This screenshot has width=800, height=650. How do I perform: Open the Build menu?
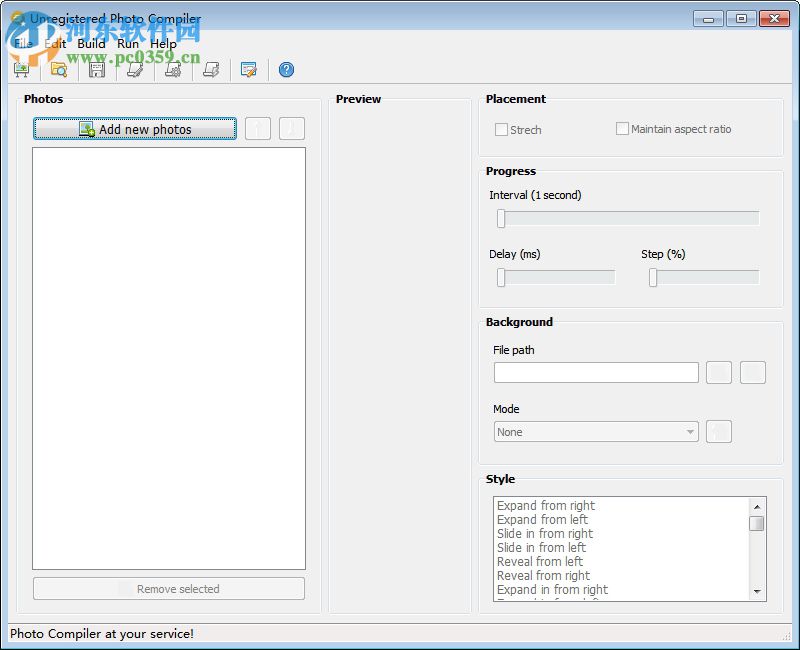tap(91, 44)
